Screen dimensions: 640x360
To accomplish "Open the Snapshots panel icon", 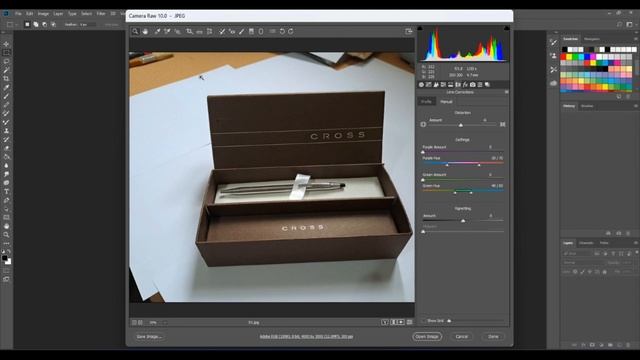I will pyautogui.click(x=487, y=85).
